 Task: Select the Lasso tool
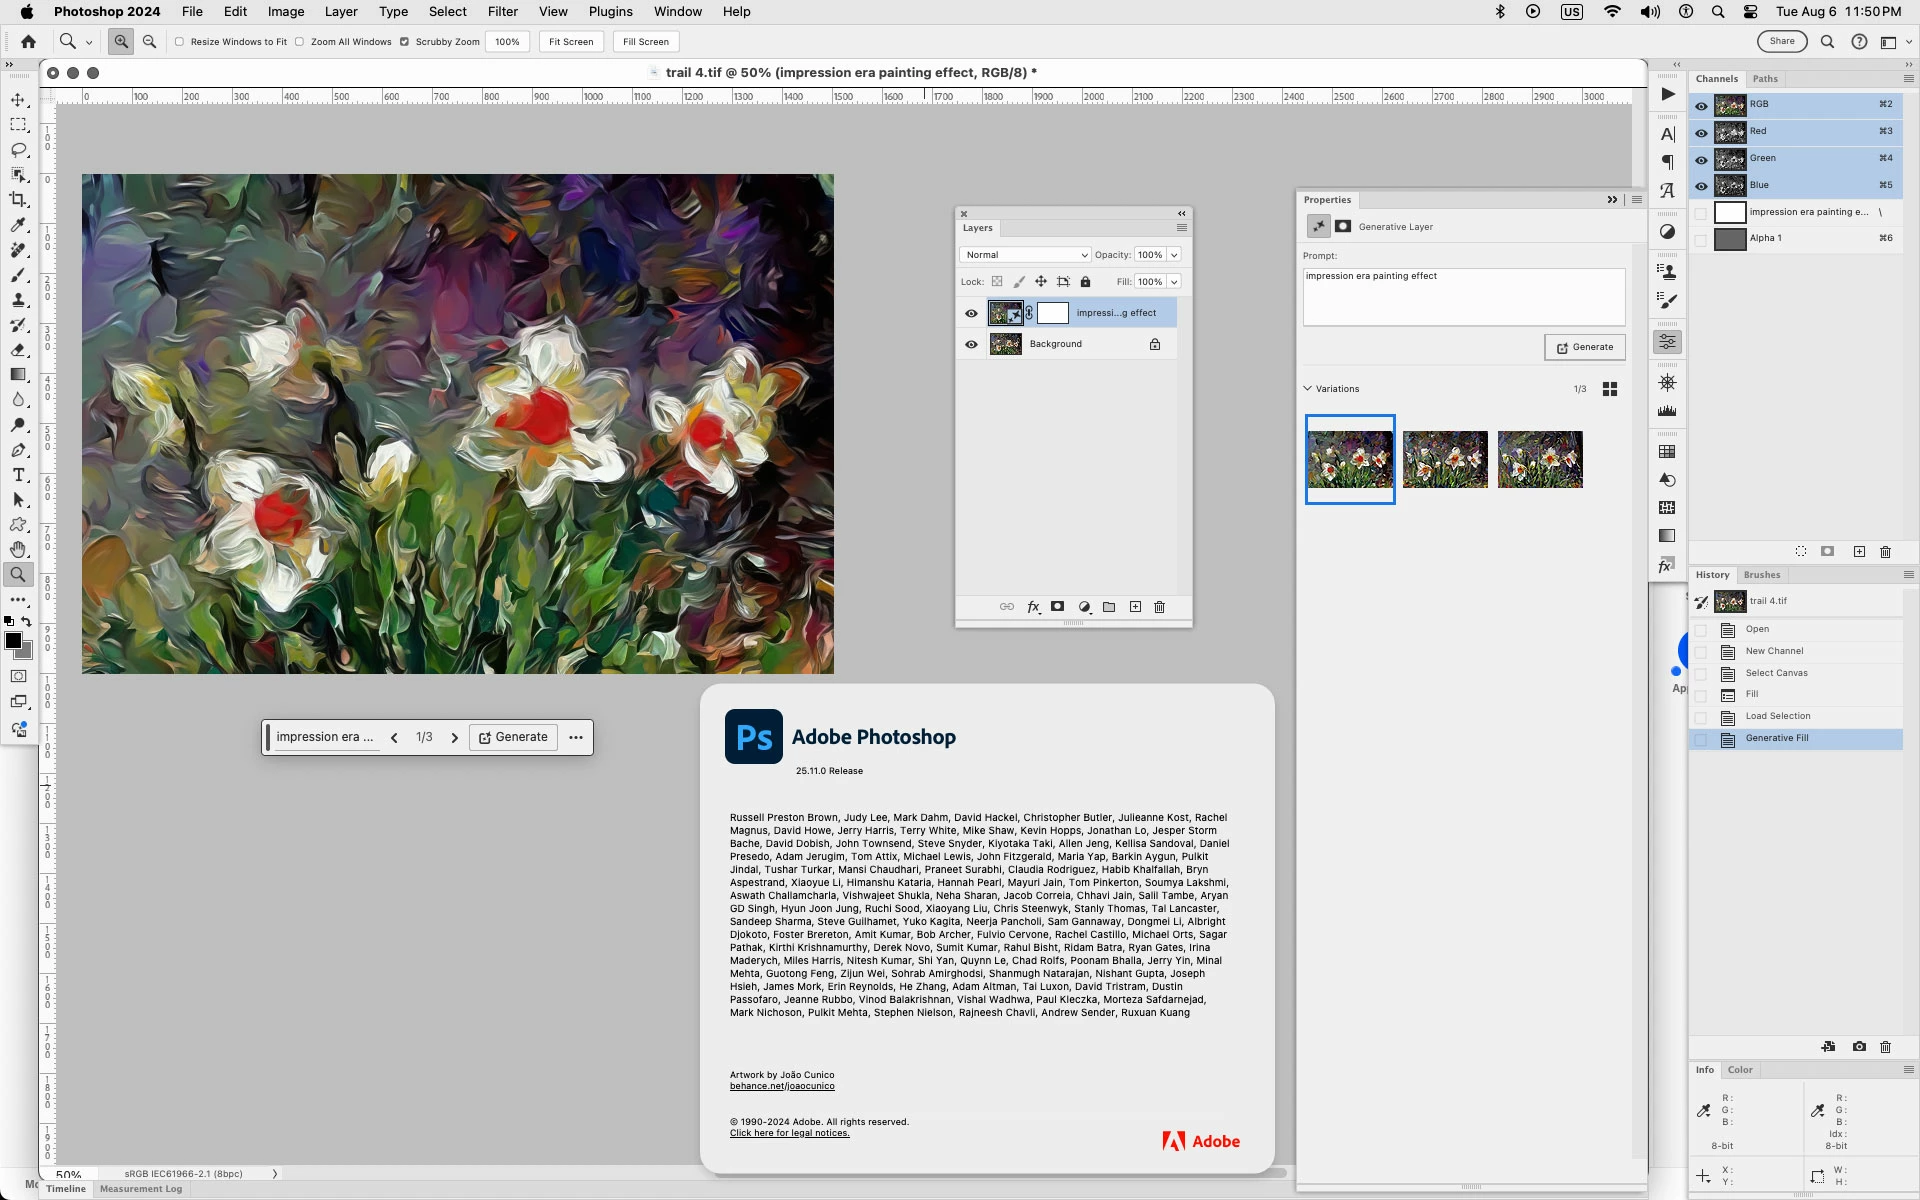coord(18,150)
